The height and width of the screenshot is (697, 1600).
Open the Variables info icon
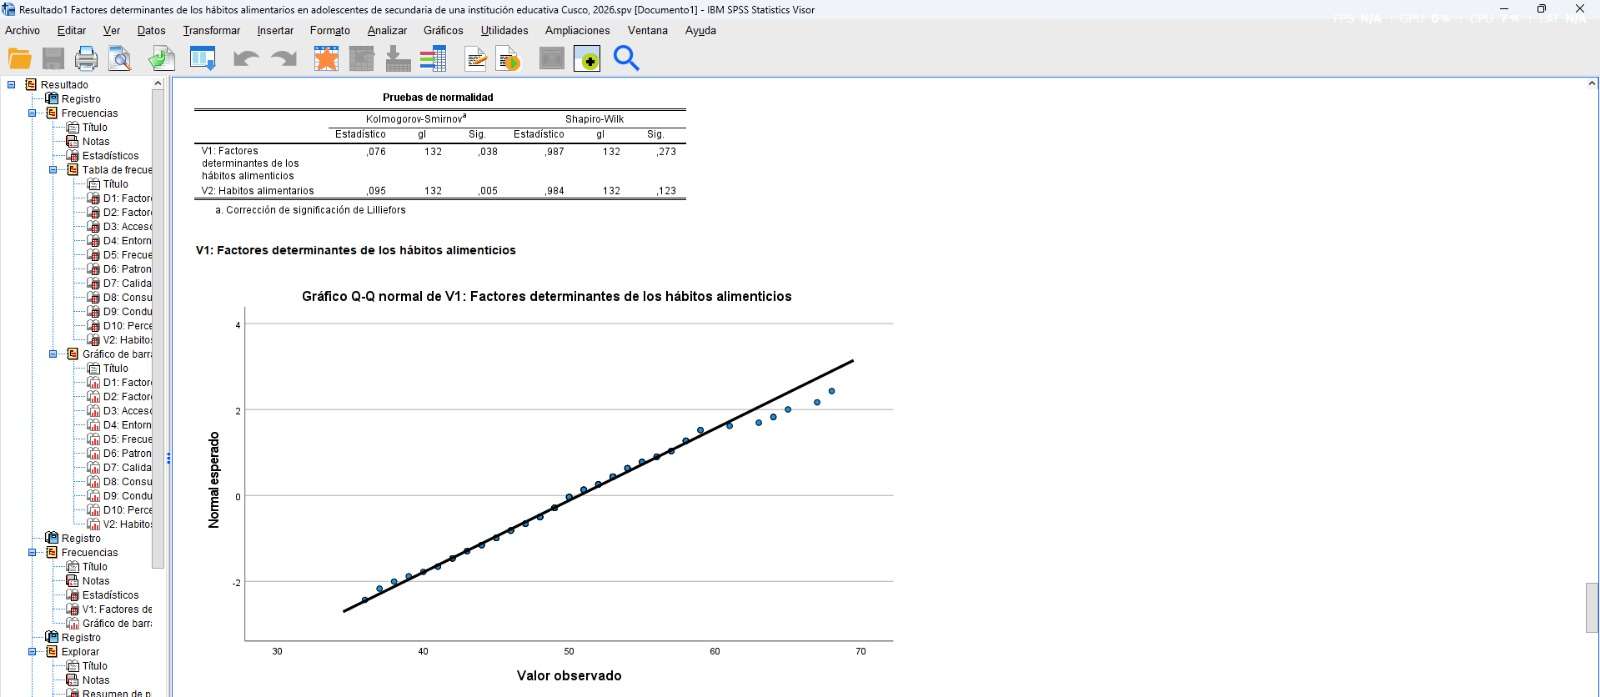[x=433, y=59]
